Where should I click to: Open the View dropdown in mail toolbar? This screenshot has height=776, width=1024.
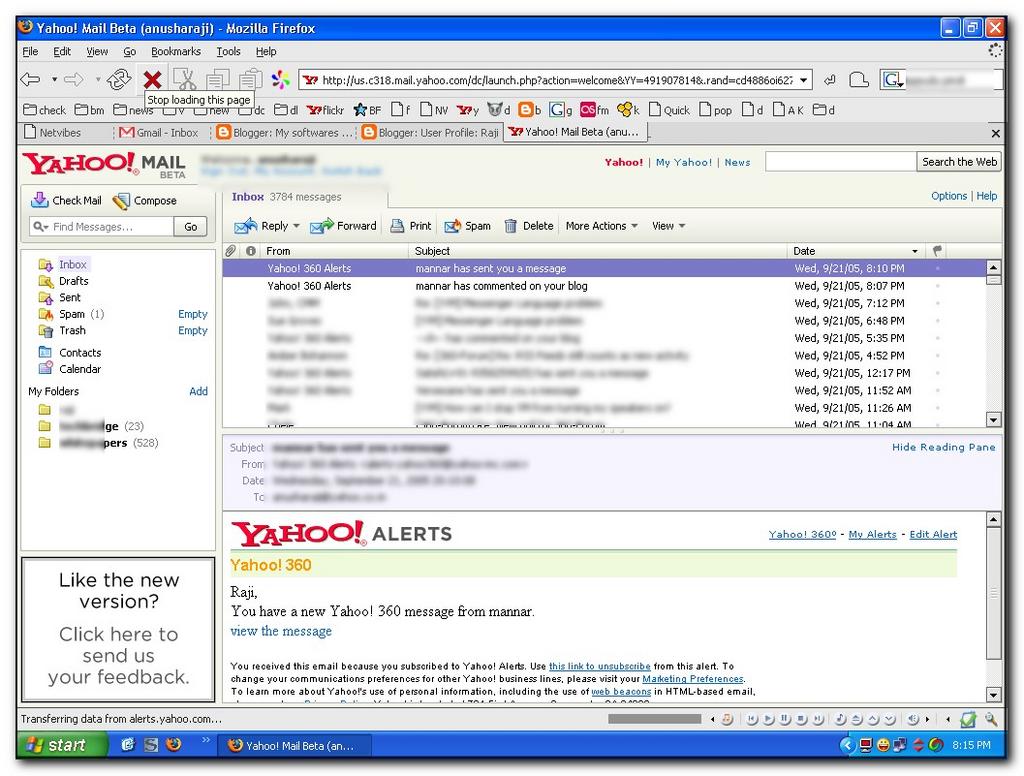pyautogui.click(x=669, y=226)
